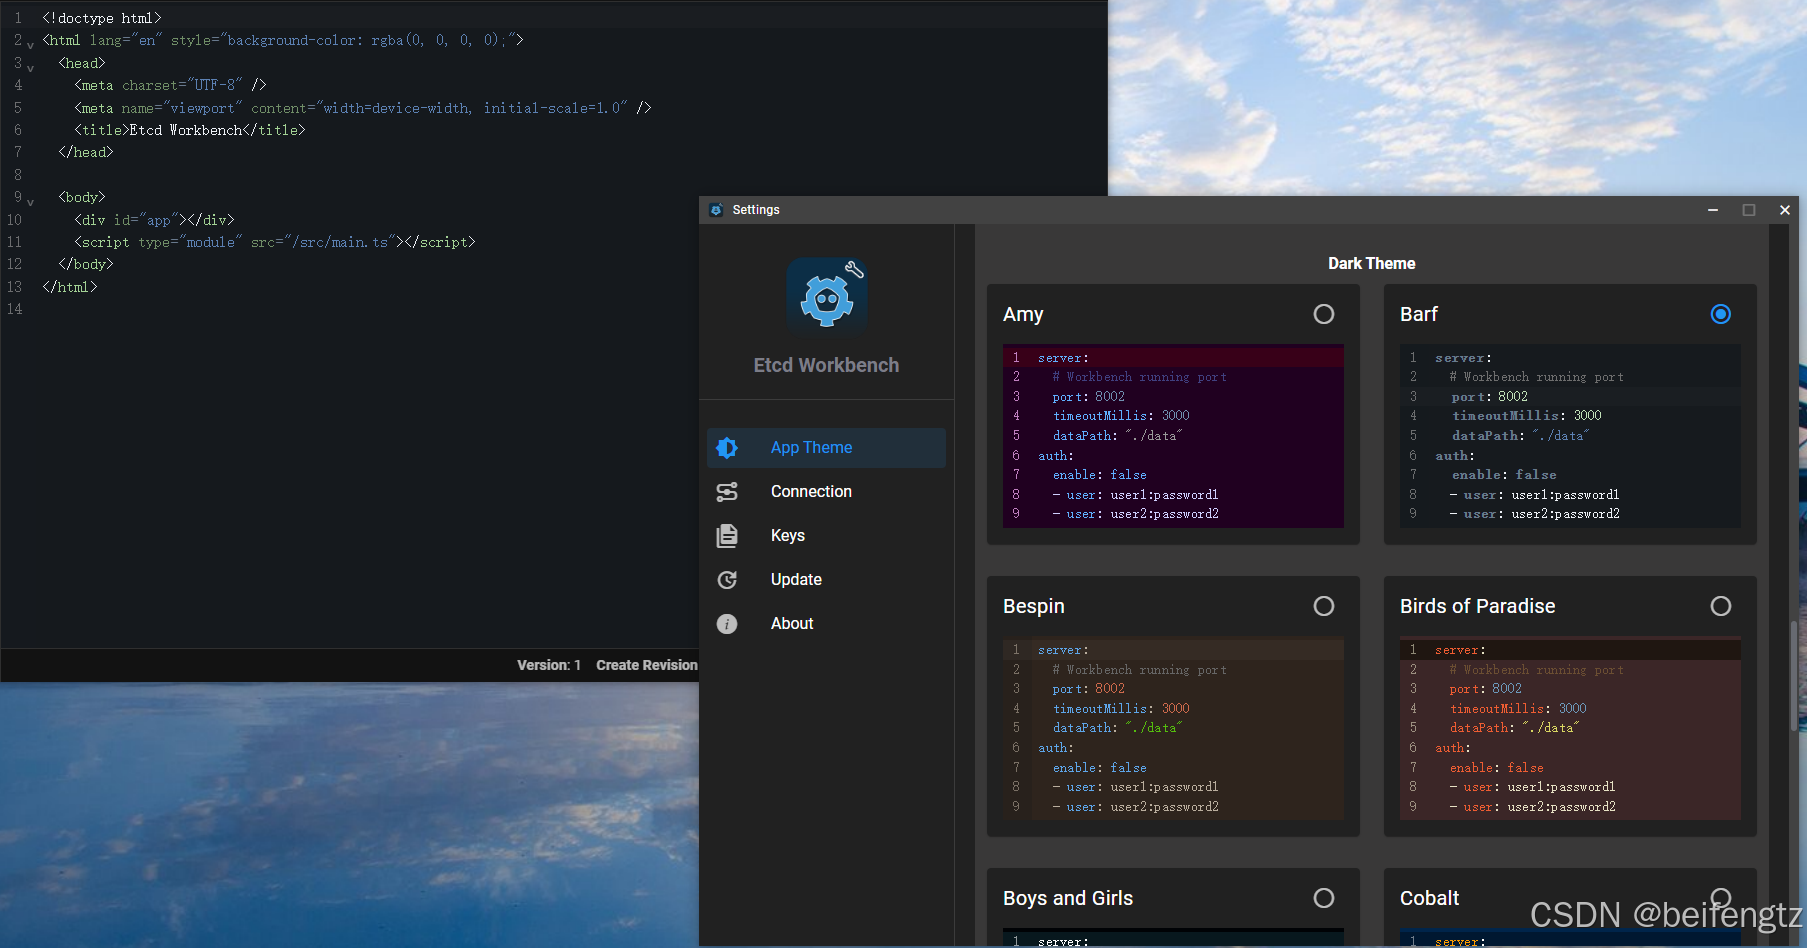The image size is (1807, 948).
Task: Open the App Theme settings section
Action: 826,448
